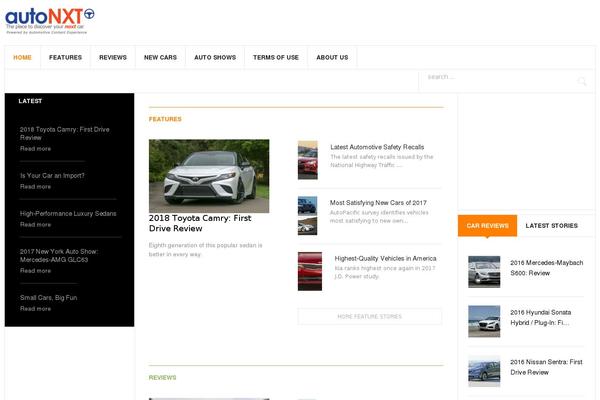Open Terms of Use page
600x400 pixels.
tap(276, 57)
